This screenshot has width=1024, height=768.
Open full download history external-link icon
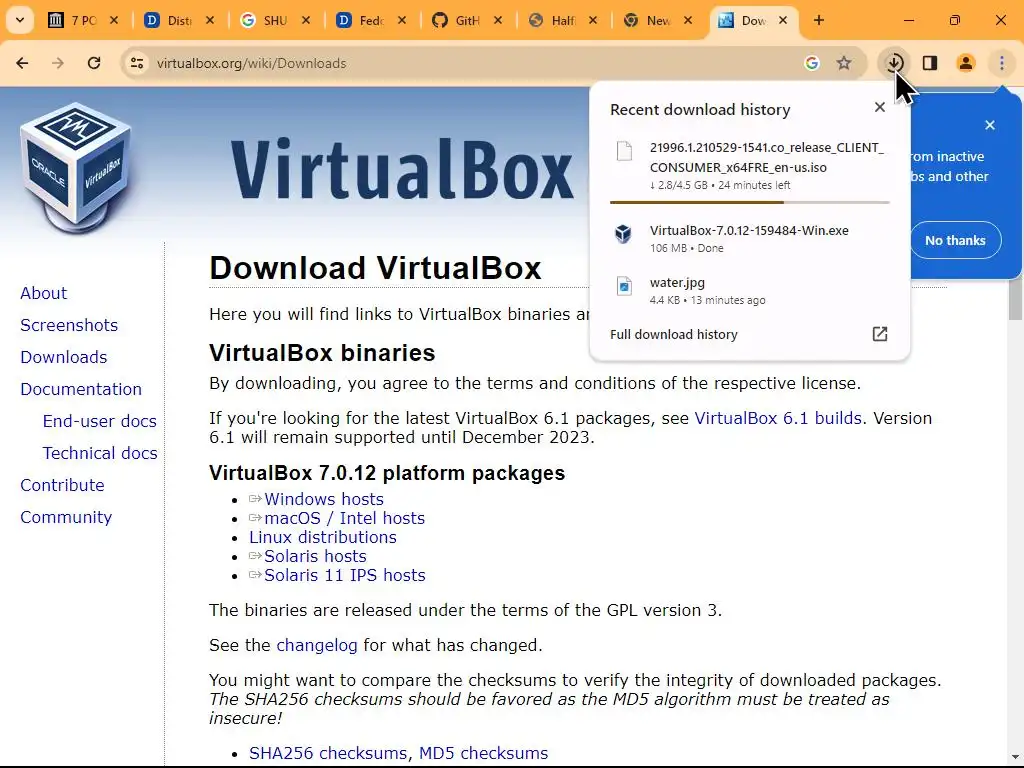click(880, 334)
